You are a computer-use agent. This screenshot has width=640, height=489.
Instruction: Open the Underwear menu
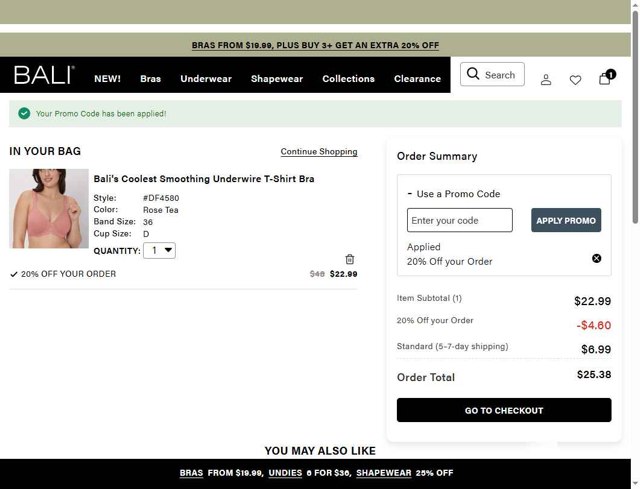206,79
